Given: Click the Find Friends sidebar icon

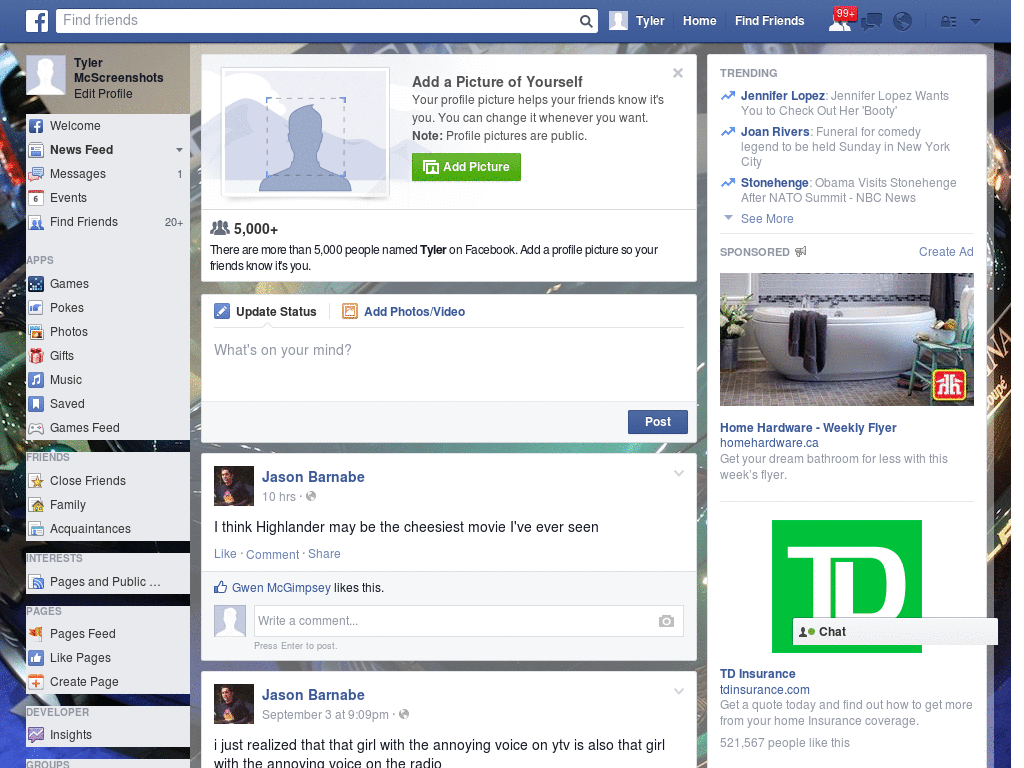Looking at the screenshot, I should point(37,222).
